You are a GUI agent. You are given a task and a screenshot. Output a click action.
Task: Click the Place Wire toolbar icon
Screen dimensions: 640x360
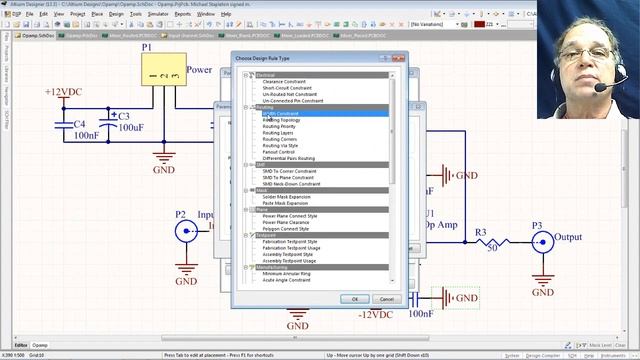[x=263, y=24]
